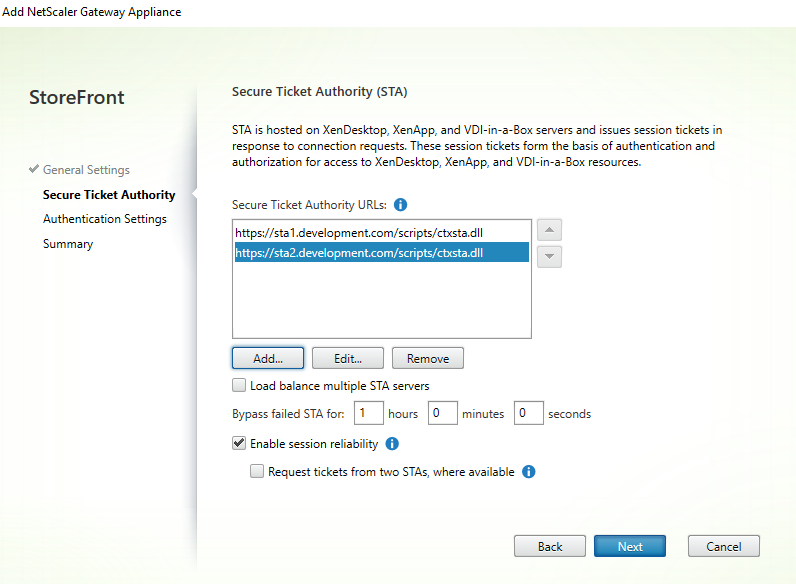This screenshot has width=796, height=584.
Task: Go to General Settings step
Action: tap(86, 170)
